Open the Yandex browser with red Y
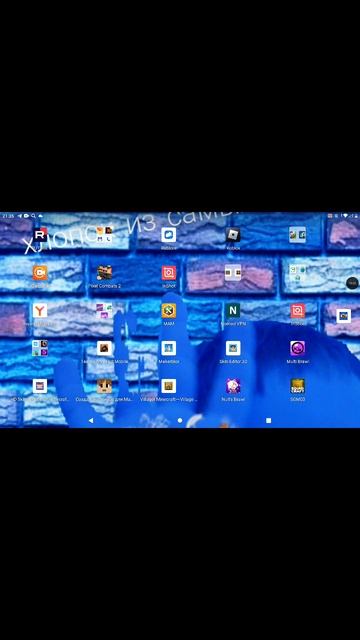The image size is (360, 640). point(40,311)
